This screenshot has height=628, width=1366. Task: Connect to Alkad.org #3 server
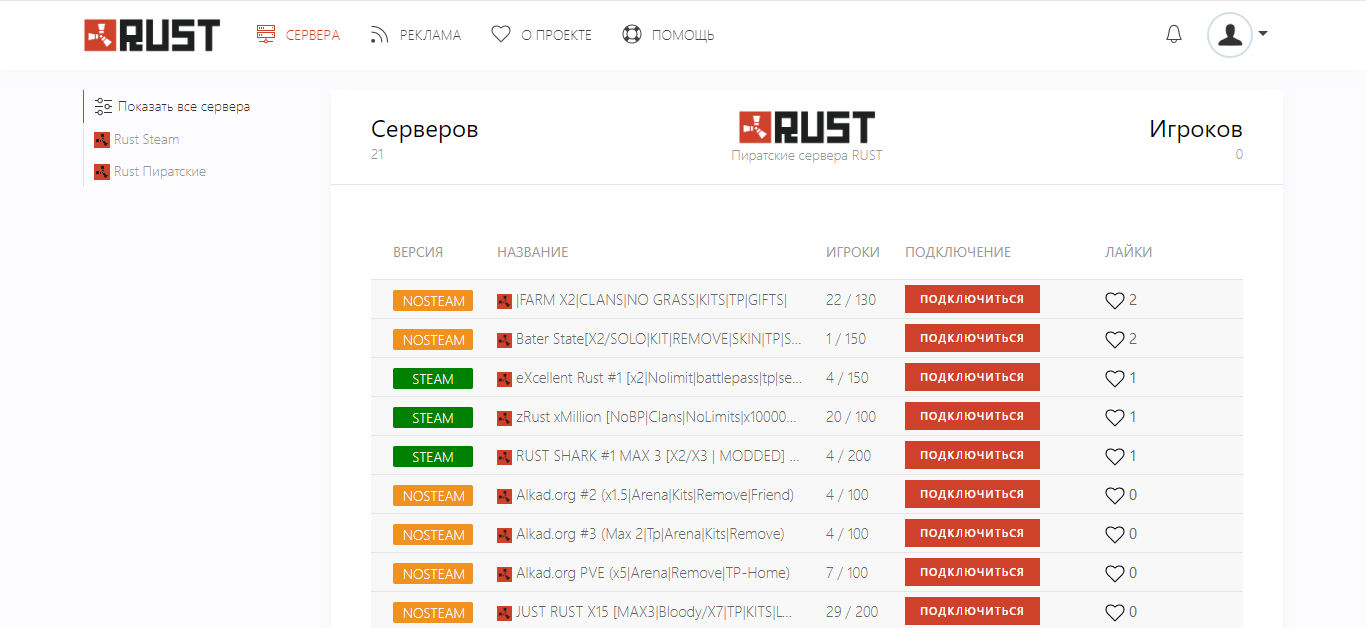click(x=972, y=533)
